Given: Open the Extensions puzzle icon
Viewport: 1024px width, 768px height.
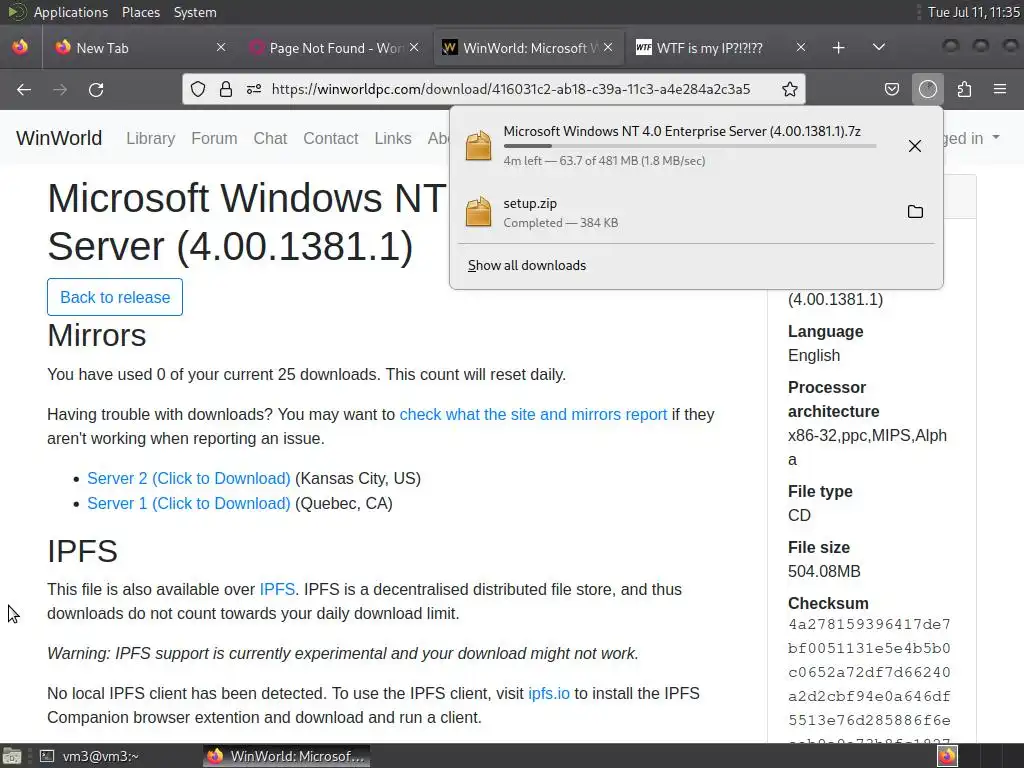Looking at the screenshot, I should click(x=964, y=89).
